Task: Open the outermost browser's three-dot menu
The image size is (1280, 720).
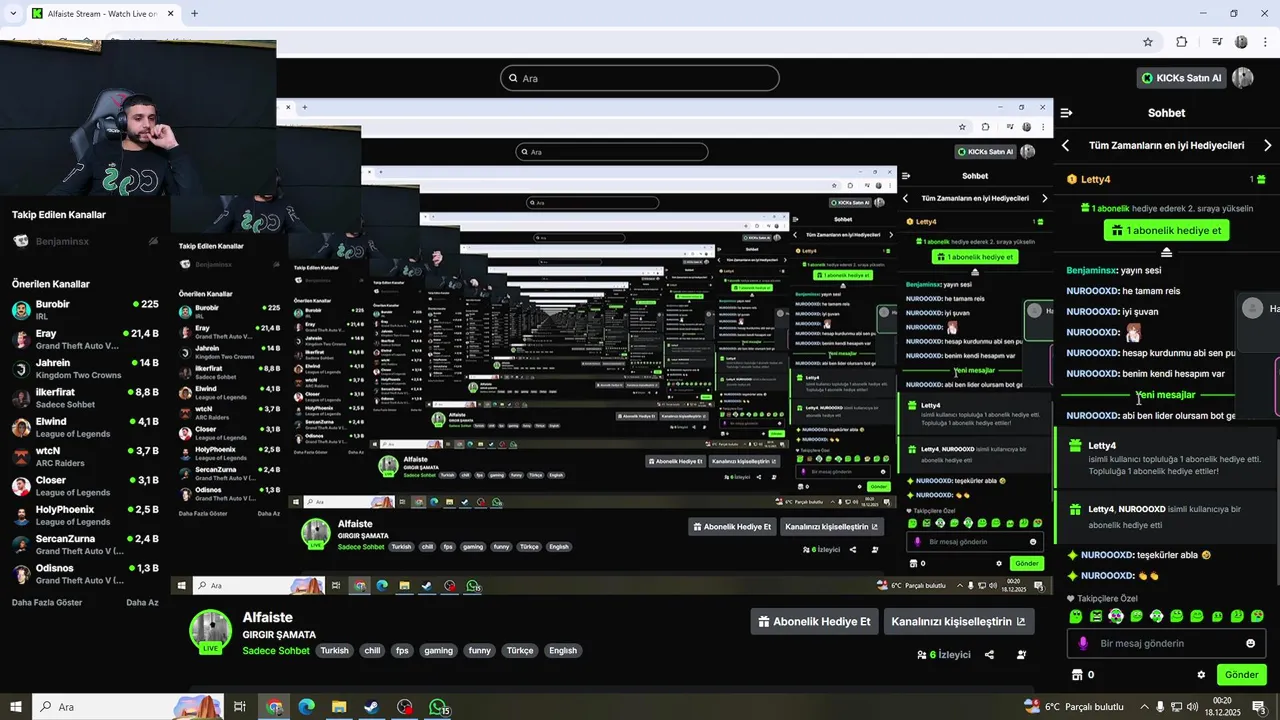Action: (x=1267, y=42)
